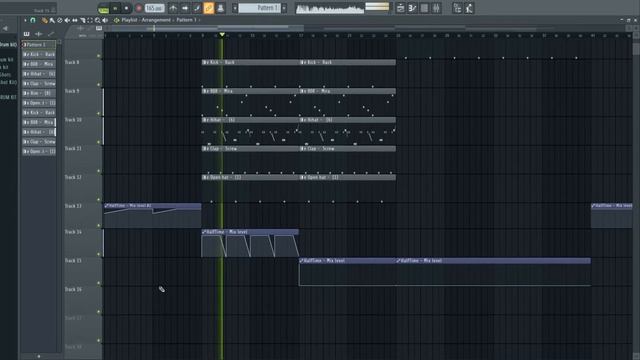Click the waveform icon in the picker panel
This screenshot has width=640, height=360.
[39, 34]
